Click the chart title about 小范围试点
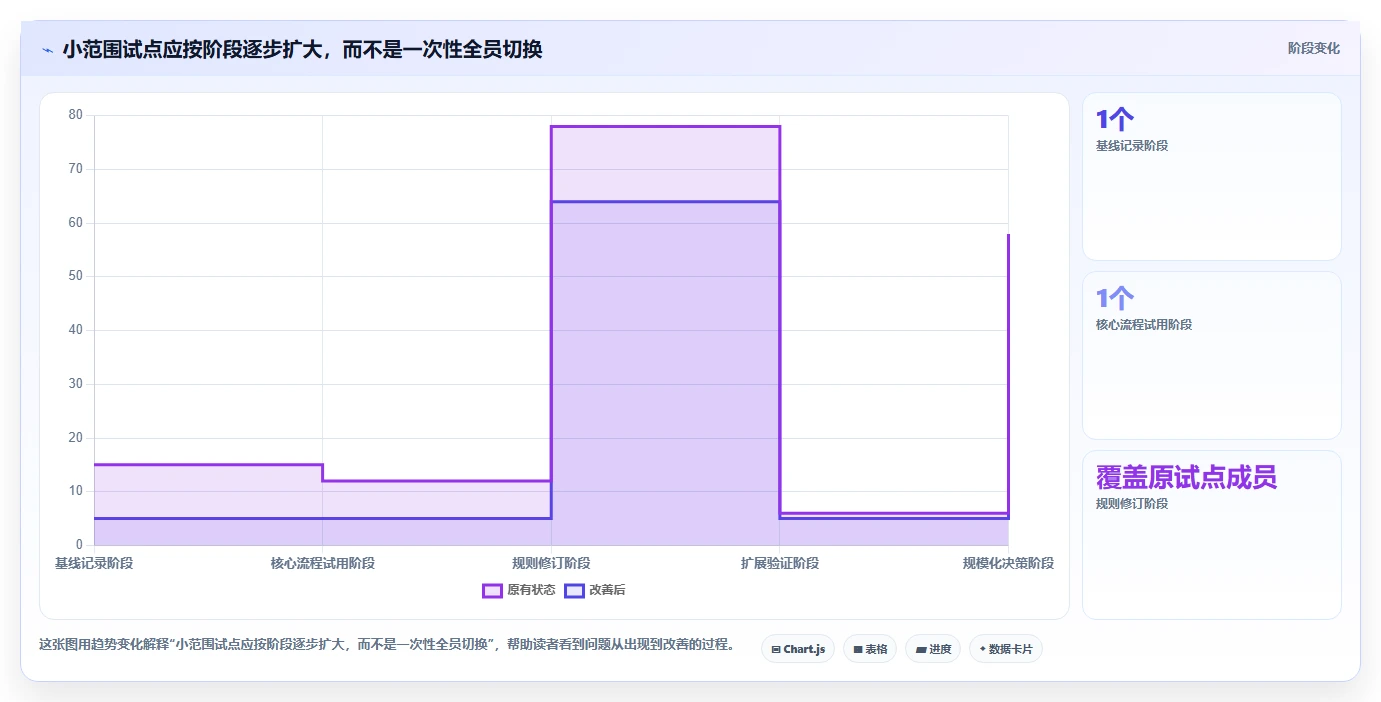 pyautogui.click(x=302, y=49)
